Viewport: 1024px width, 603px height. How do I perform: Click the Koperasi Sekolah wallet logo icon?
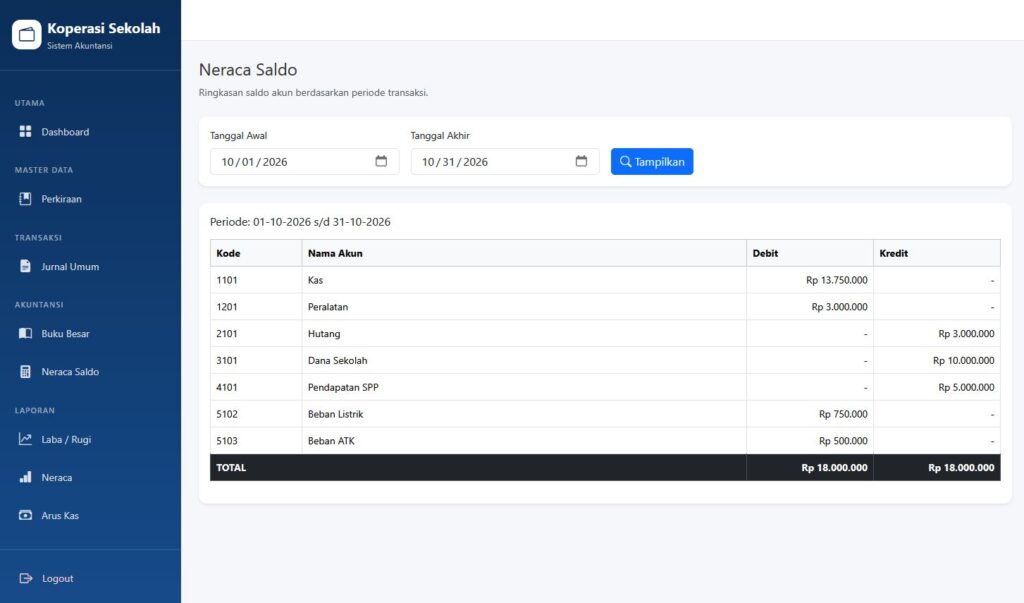tap(27, 35)
